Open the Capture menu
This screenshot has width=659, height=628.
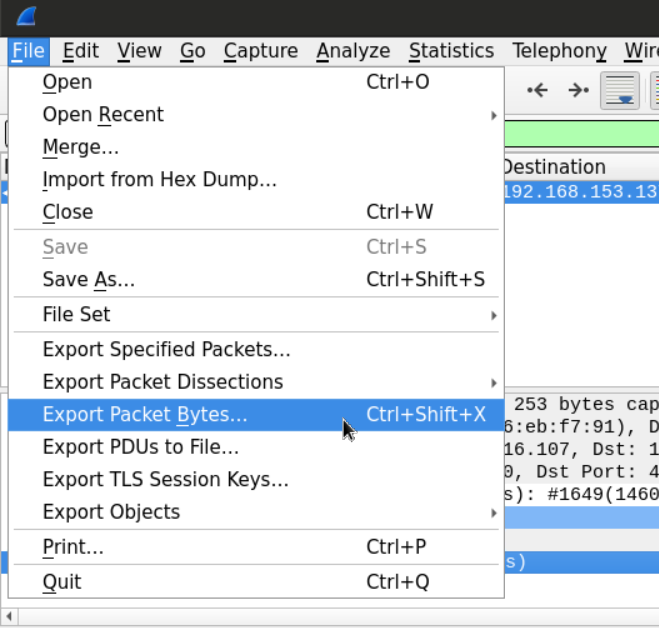(260, 51)
